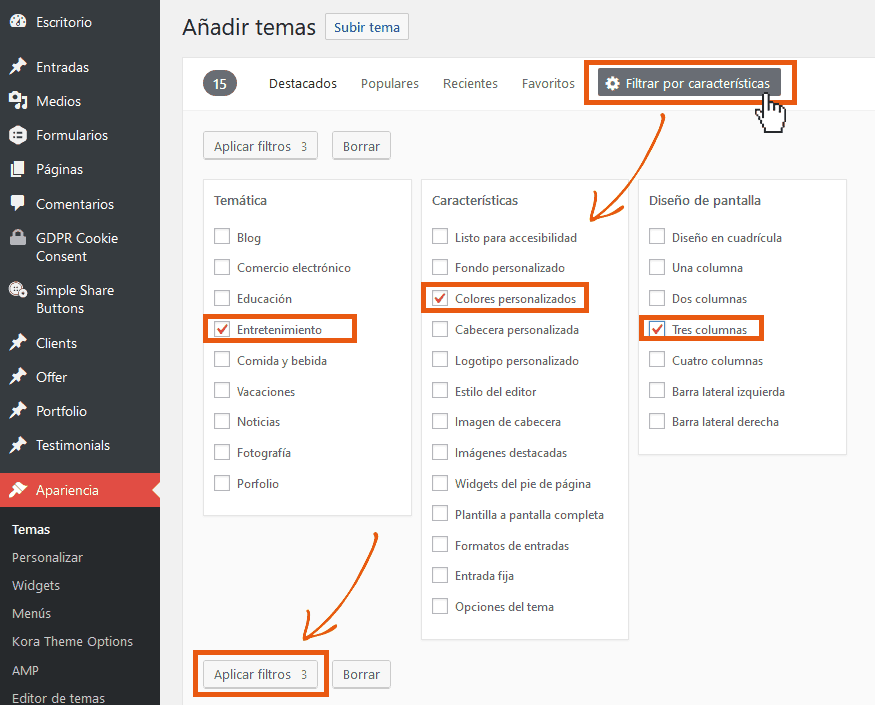Open Medios via its media icon
875x705 pixels.
point(18,101)
